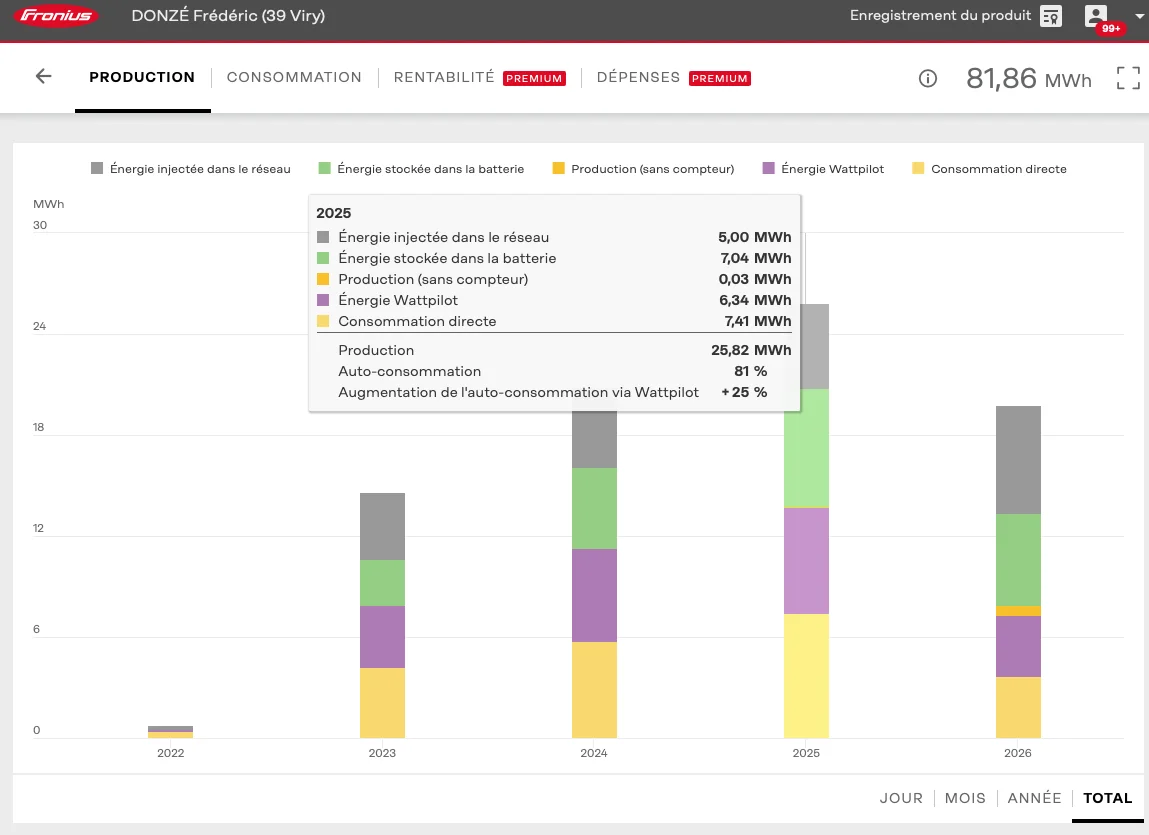The height and width of the screenshot is (835, 1149).
Task: Click the Auto-consommation 81 % tooltip value
Action: click(750, 371)
